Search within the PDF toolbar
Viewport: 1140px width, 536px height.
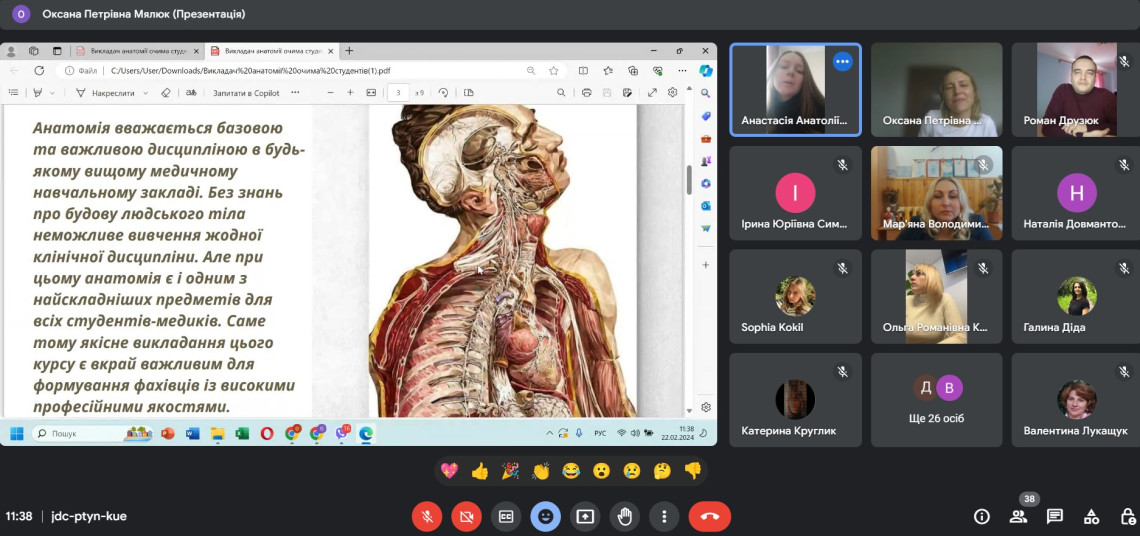561,92
